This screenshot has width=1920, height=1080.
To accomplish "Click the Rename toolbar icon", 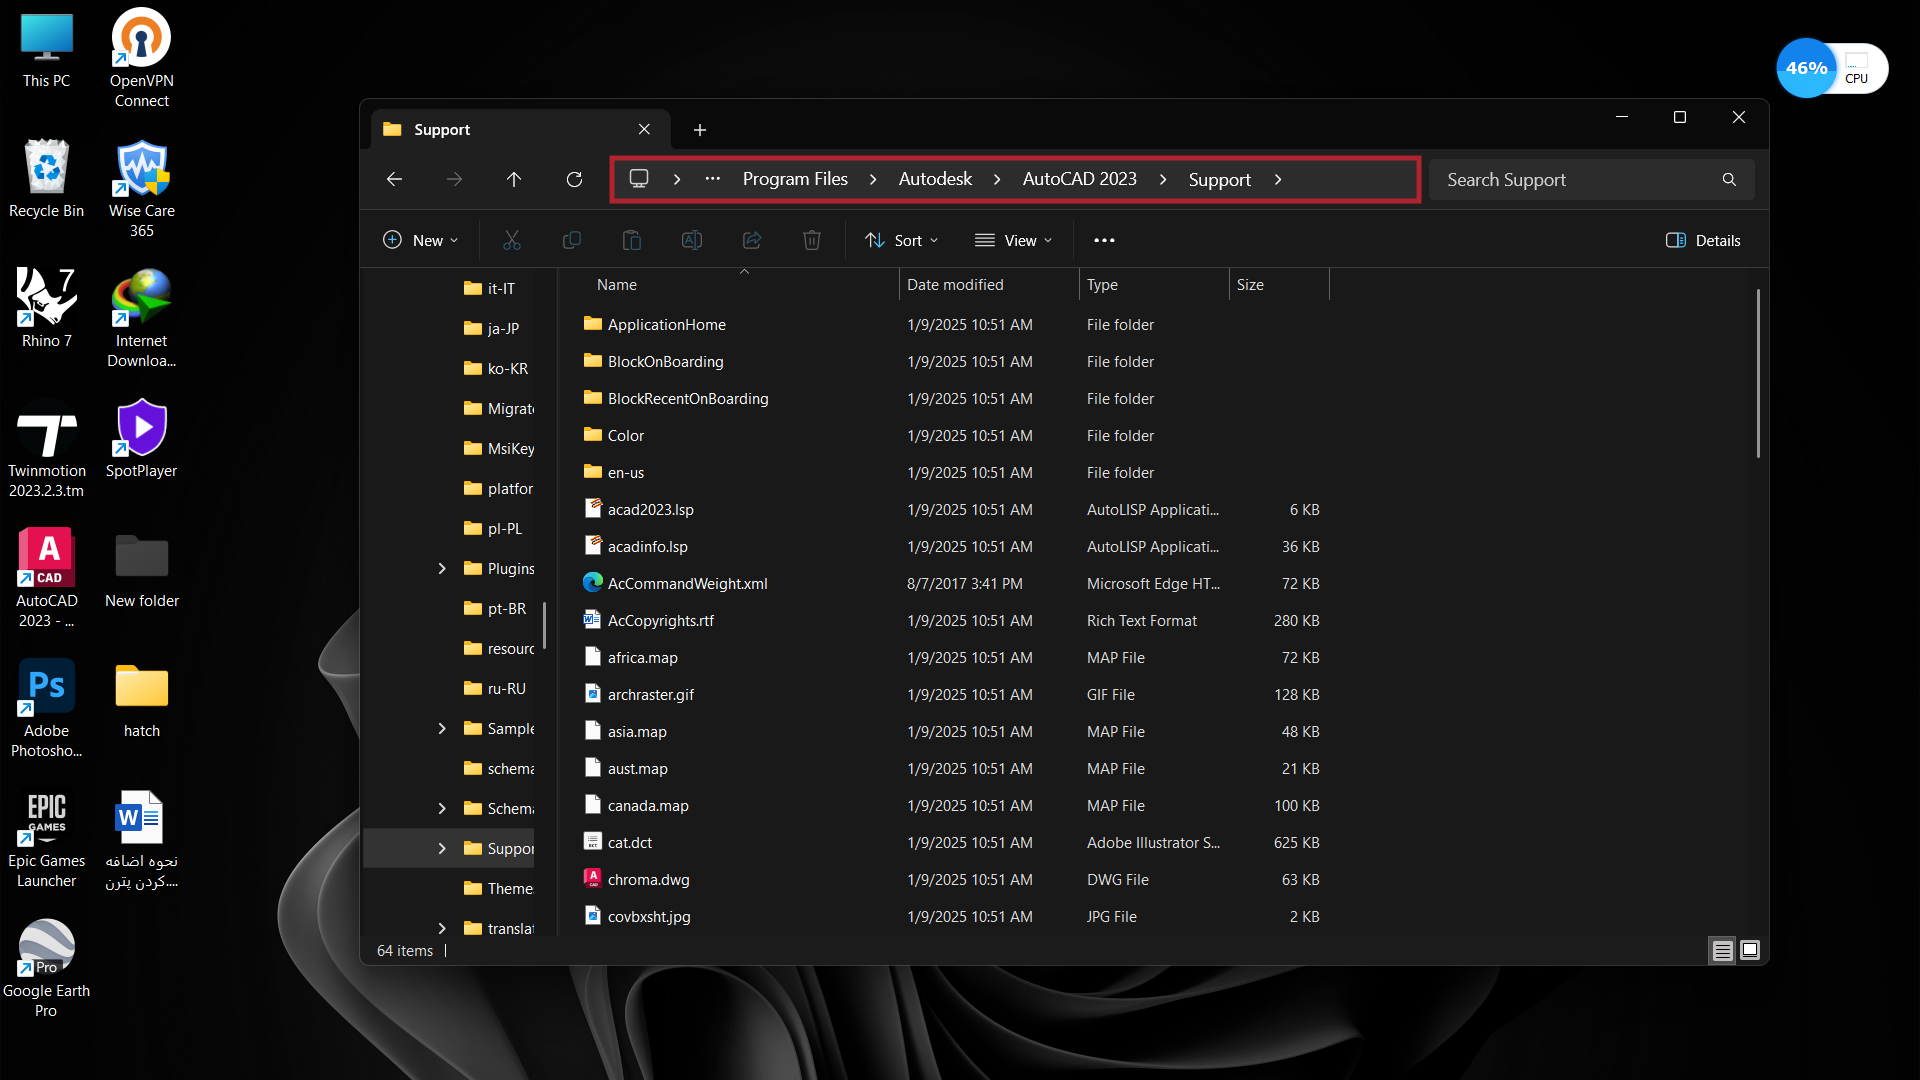I will pyautogui.click(x=692, y=240).
